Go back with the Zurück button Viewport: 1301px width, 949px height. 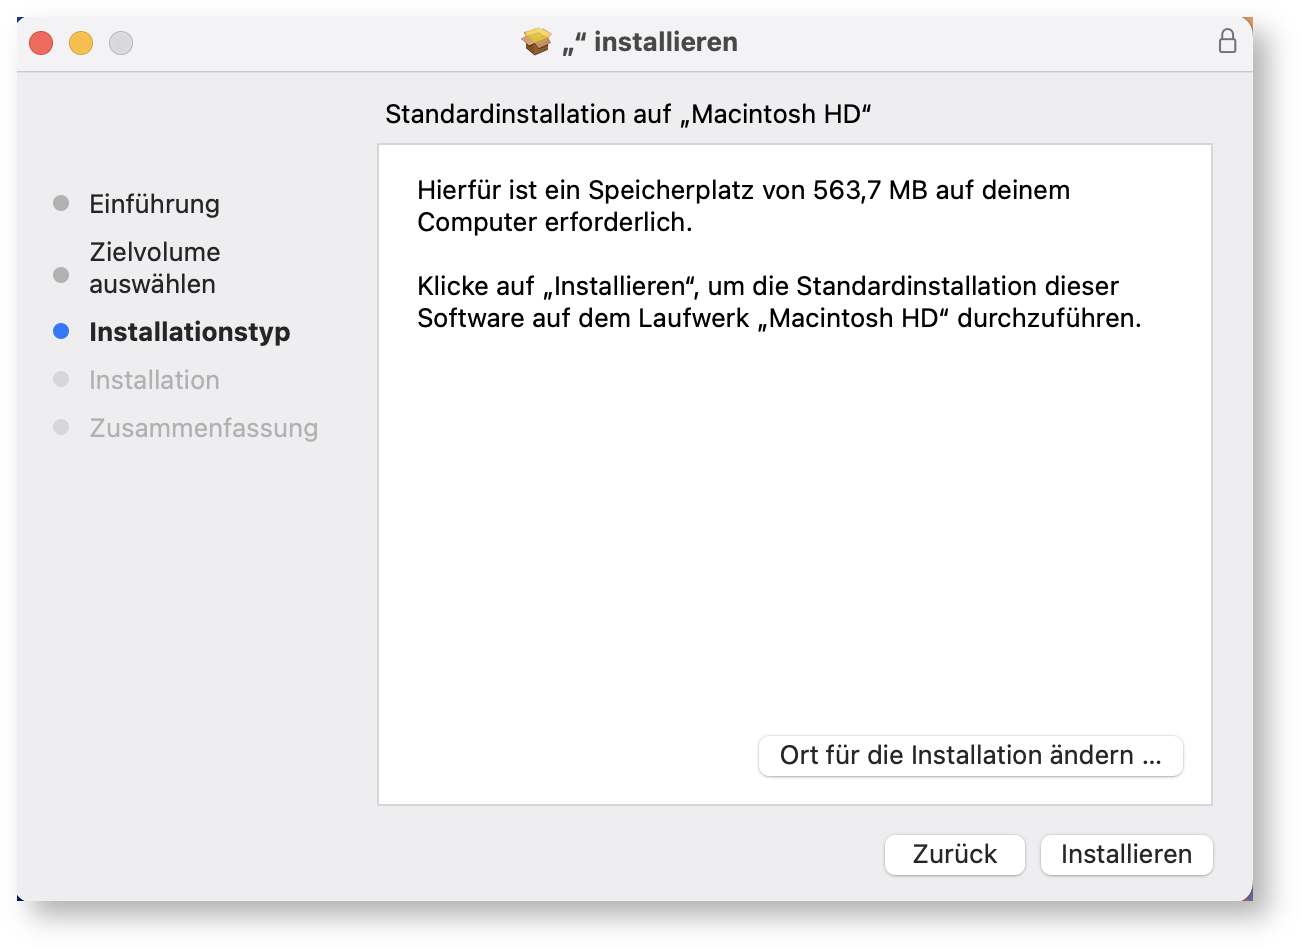tap(954, 854)
